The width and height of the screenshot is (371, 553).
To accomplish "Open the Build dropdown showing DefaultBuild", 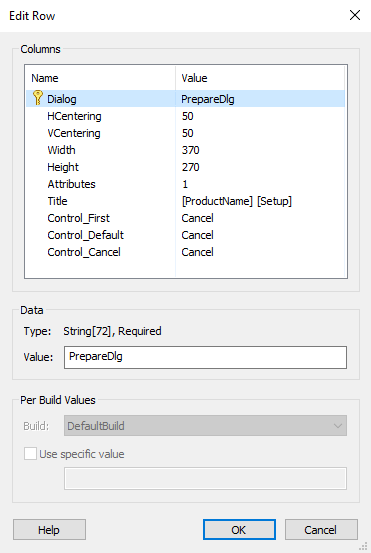I will click(x=205, y=426).
